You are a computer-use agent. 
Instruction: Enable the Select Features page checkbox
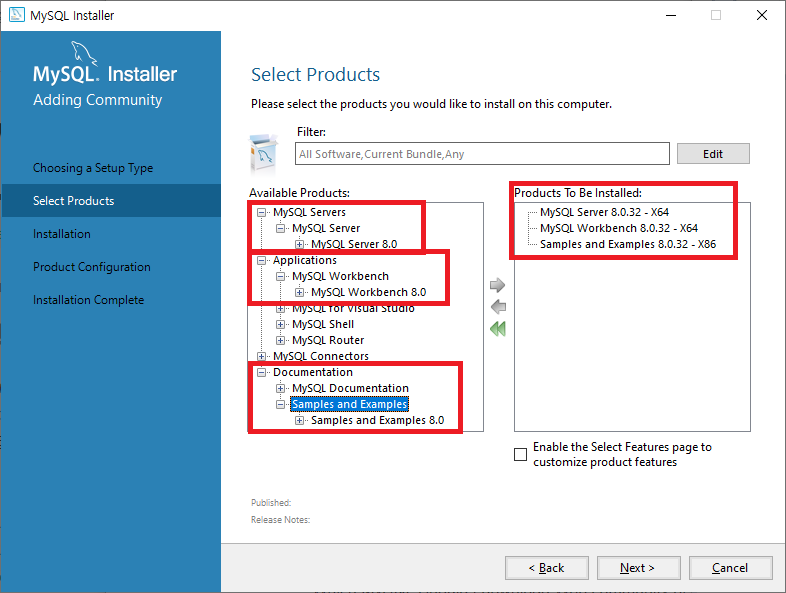520,455
